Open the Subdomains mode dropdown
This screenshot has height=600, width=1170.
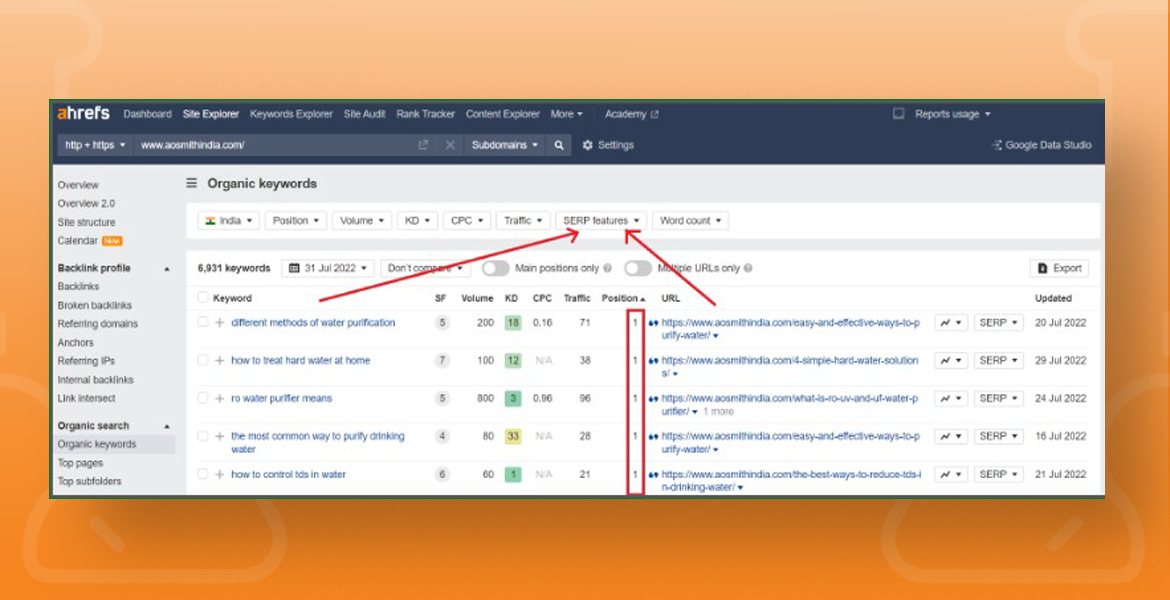(505, 146)
